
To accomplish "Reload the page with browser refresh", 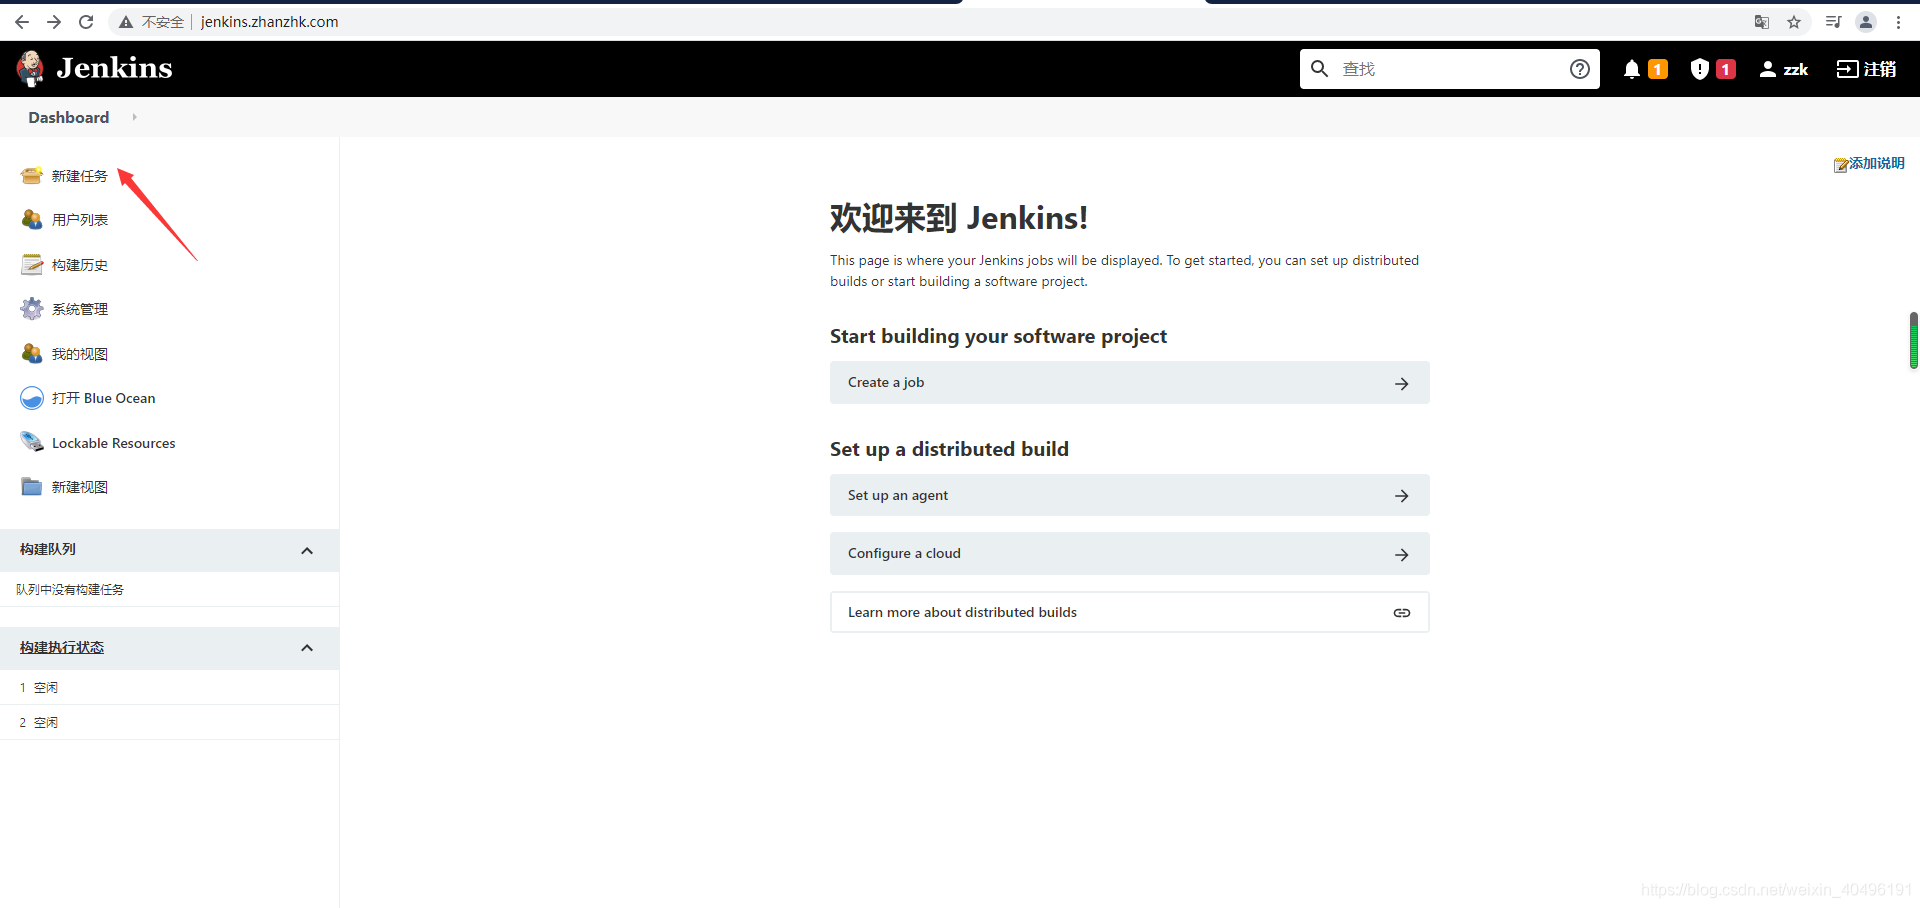I will click(x=86, y=22).
